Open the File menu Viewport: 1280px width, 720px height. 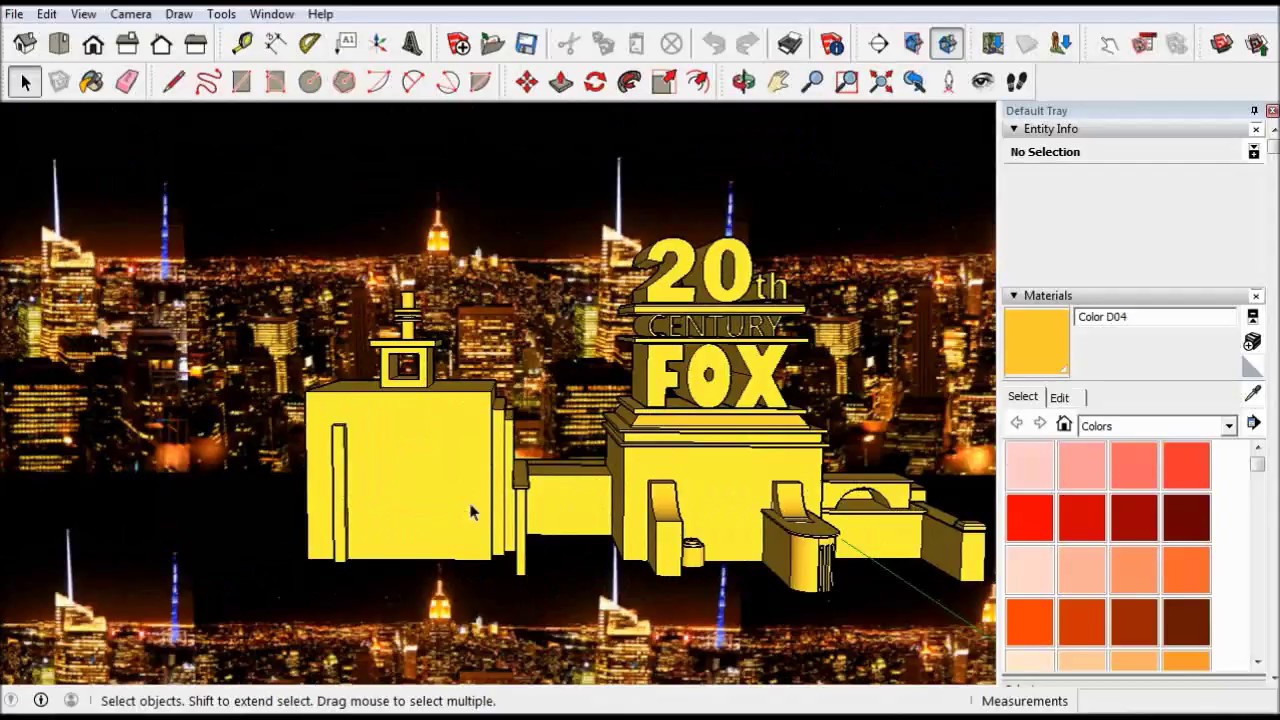(x=14, y=14)
